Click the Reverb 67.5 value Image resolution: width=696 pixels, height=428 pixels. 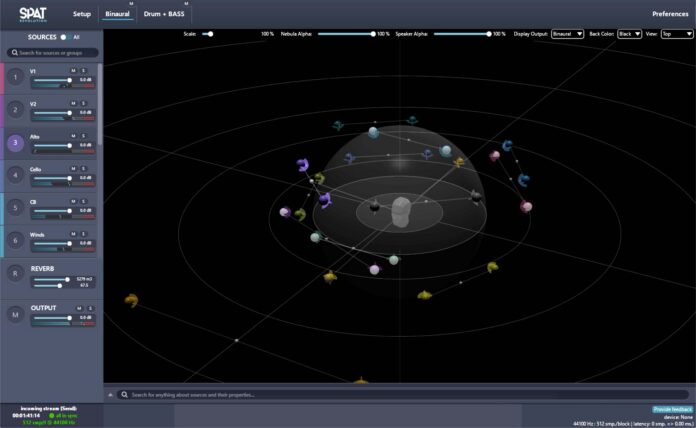tap(84, 285)
